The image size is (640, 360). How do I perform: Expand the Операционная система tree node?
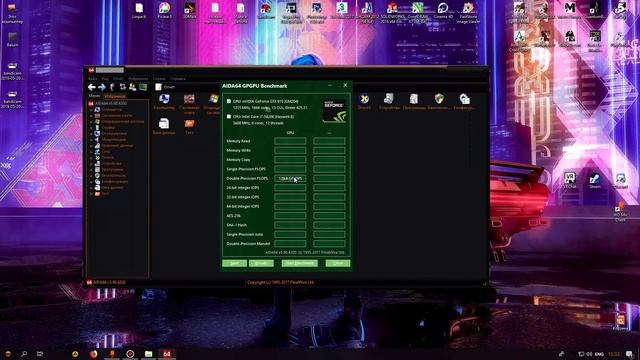click(x=92, y=122)
